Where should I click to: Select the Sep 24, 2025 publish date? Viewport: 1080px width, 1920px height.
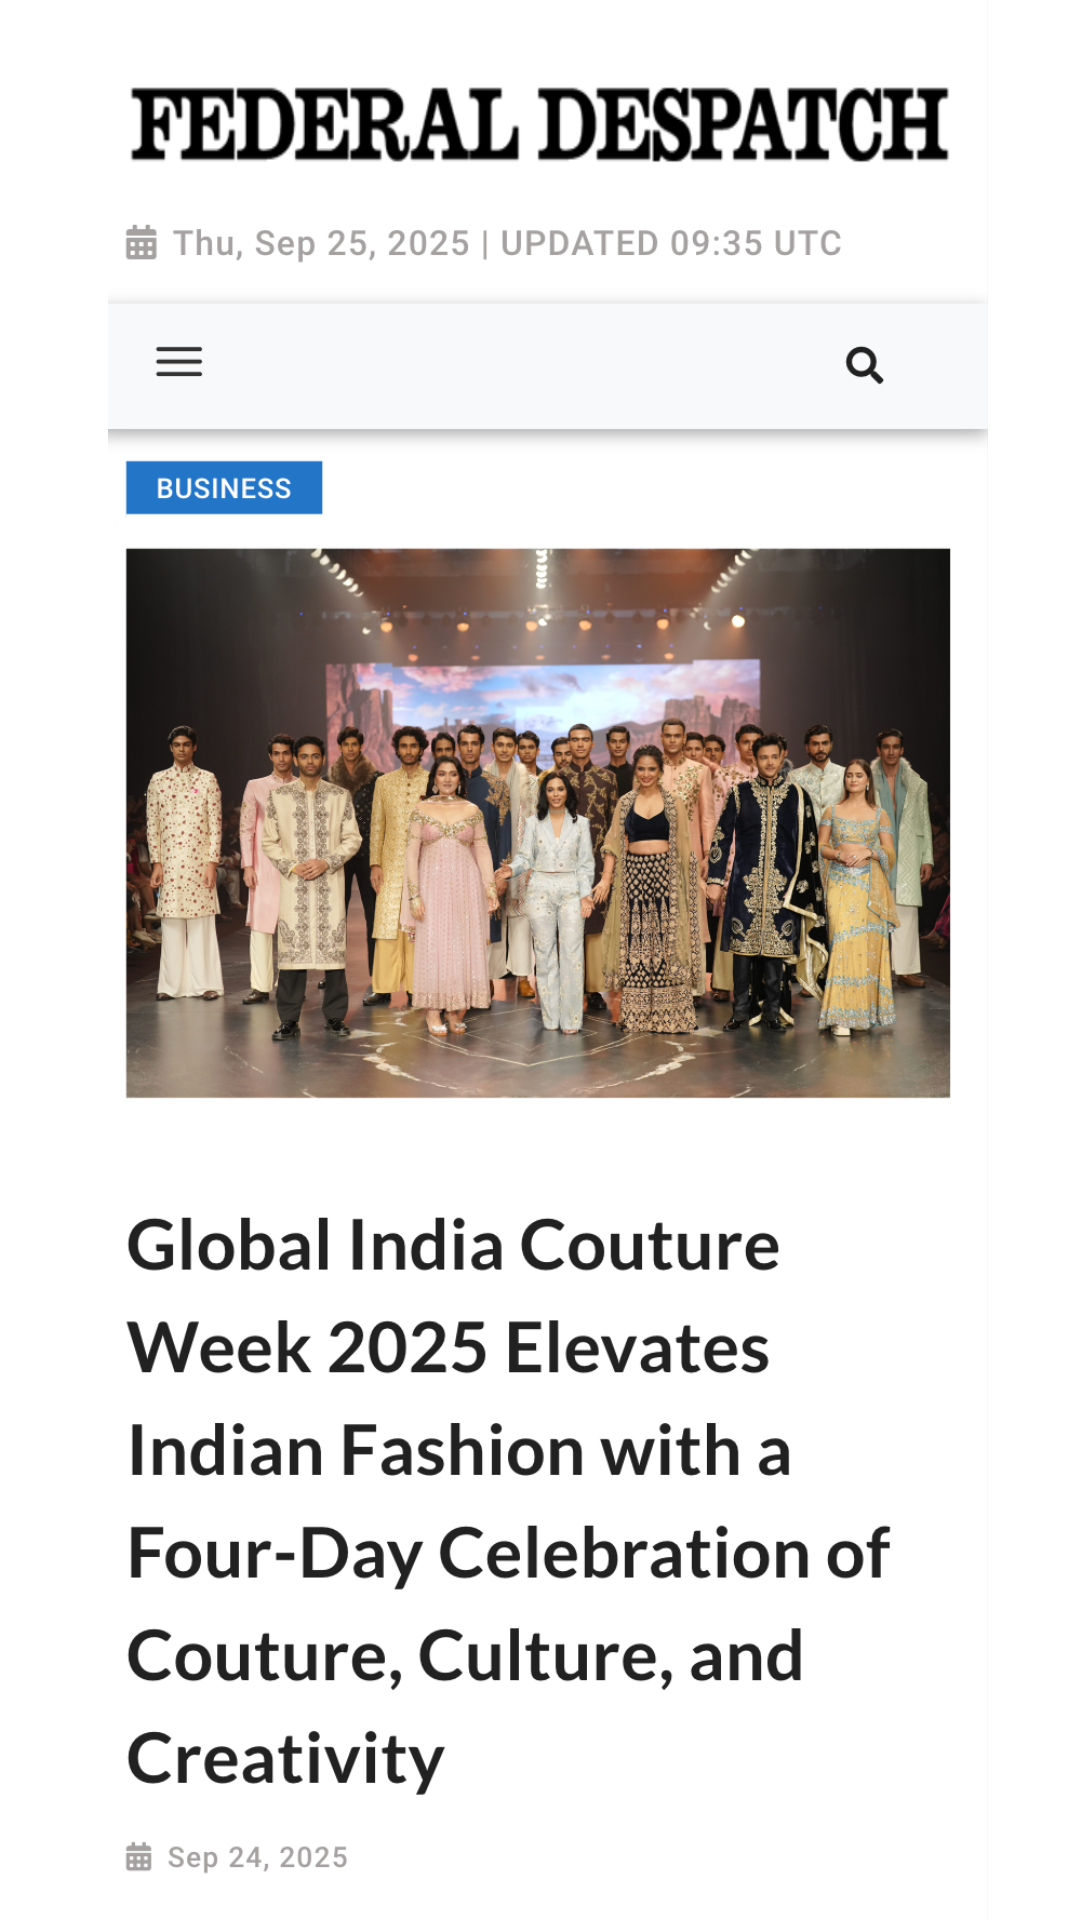[258, 1857]
